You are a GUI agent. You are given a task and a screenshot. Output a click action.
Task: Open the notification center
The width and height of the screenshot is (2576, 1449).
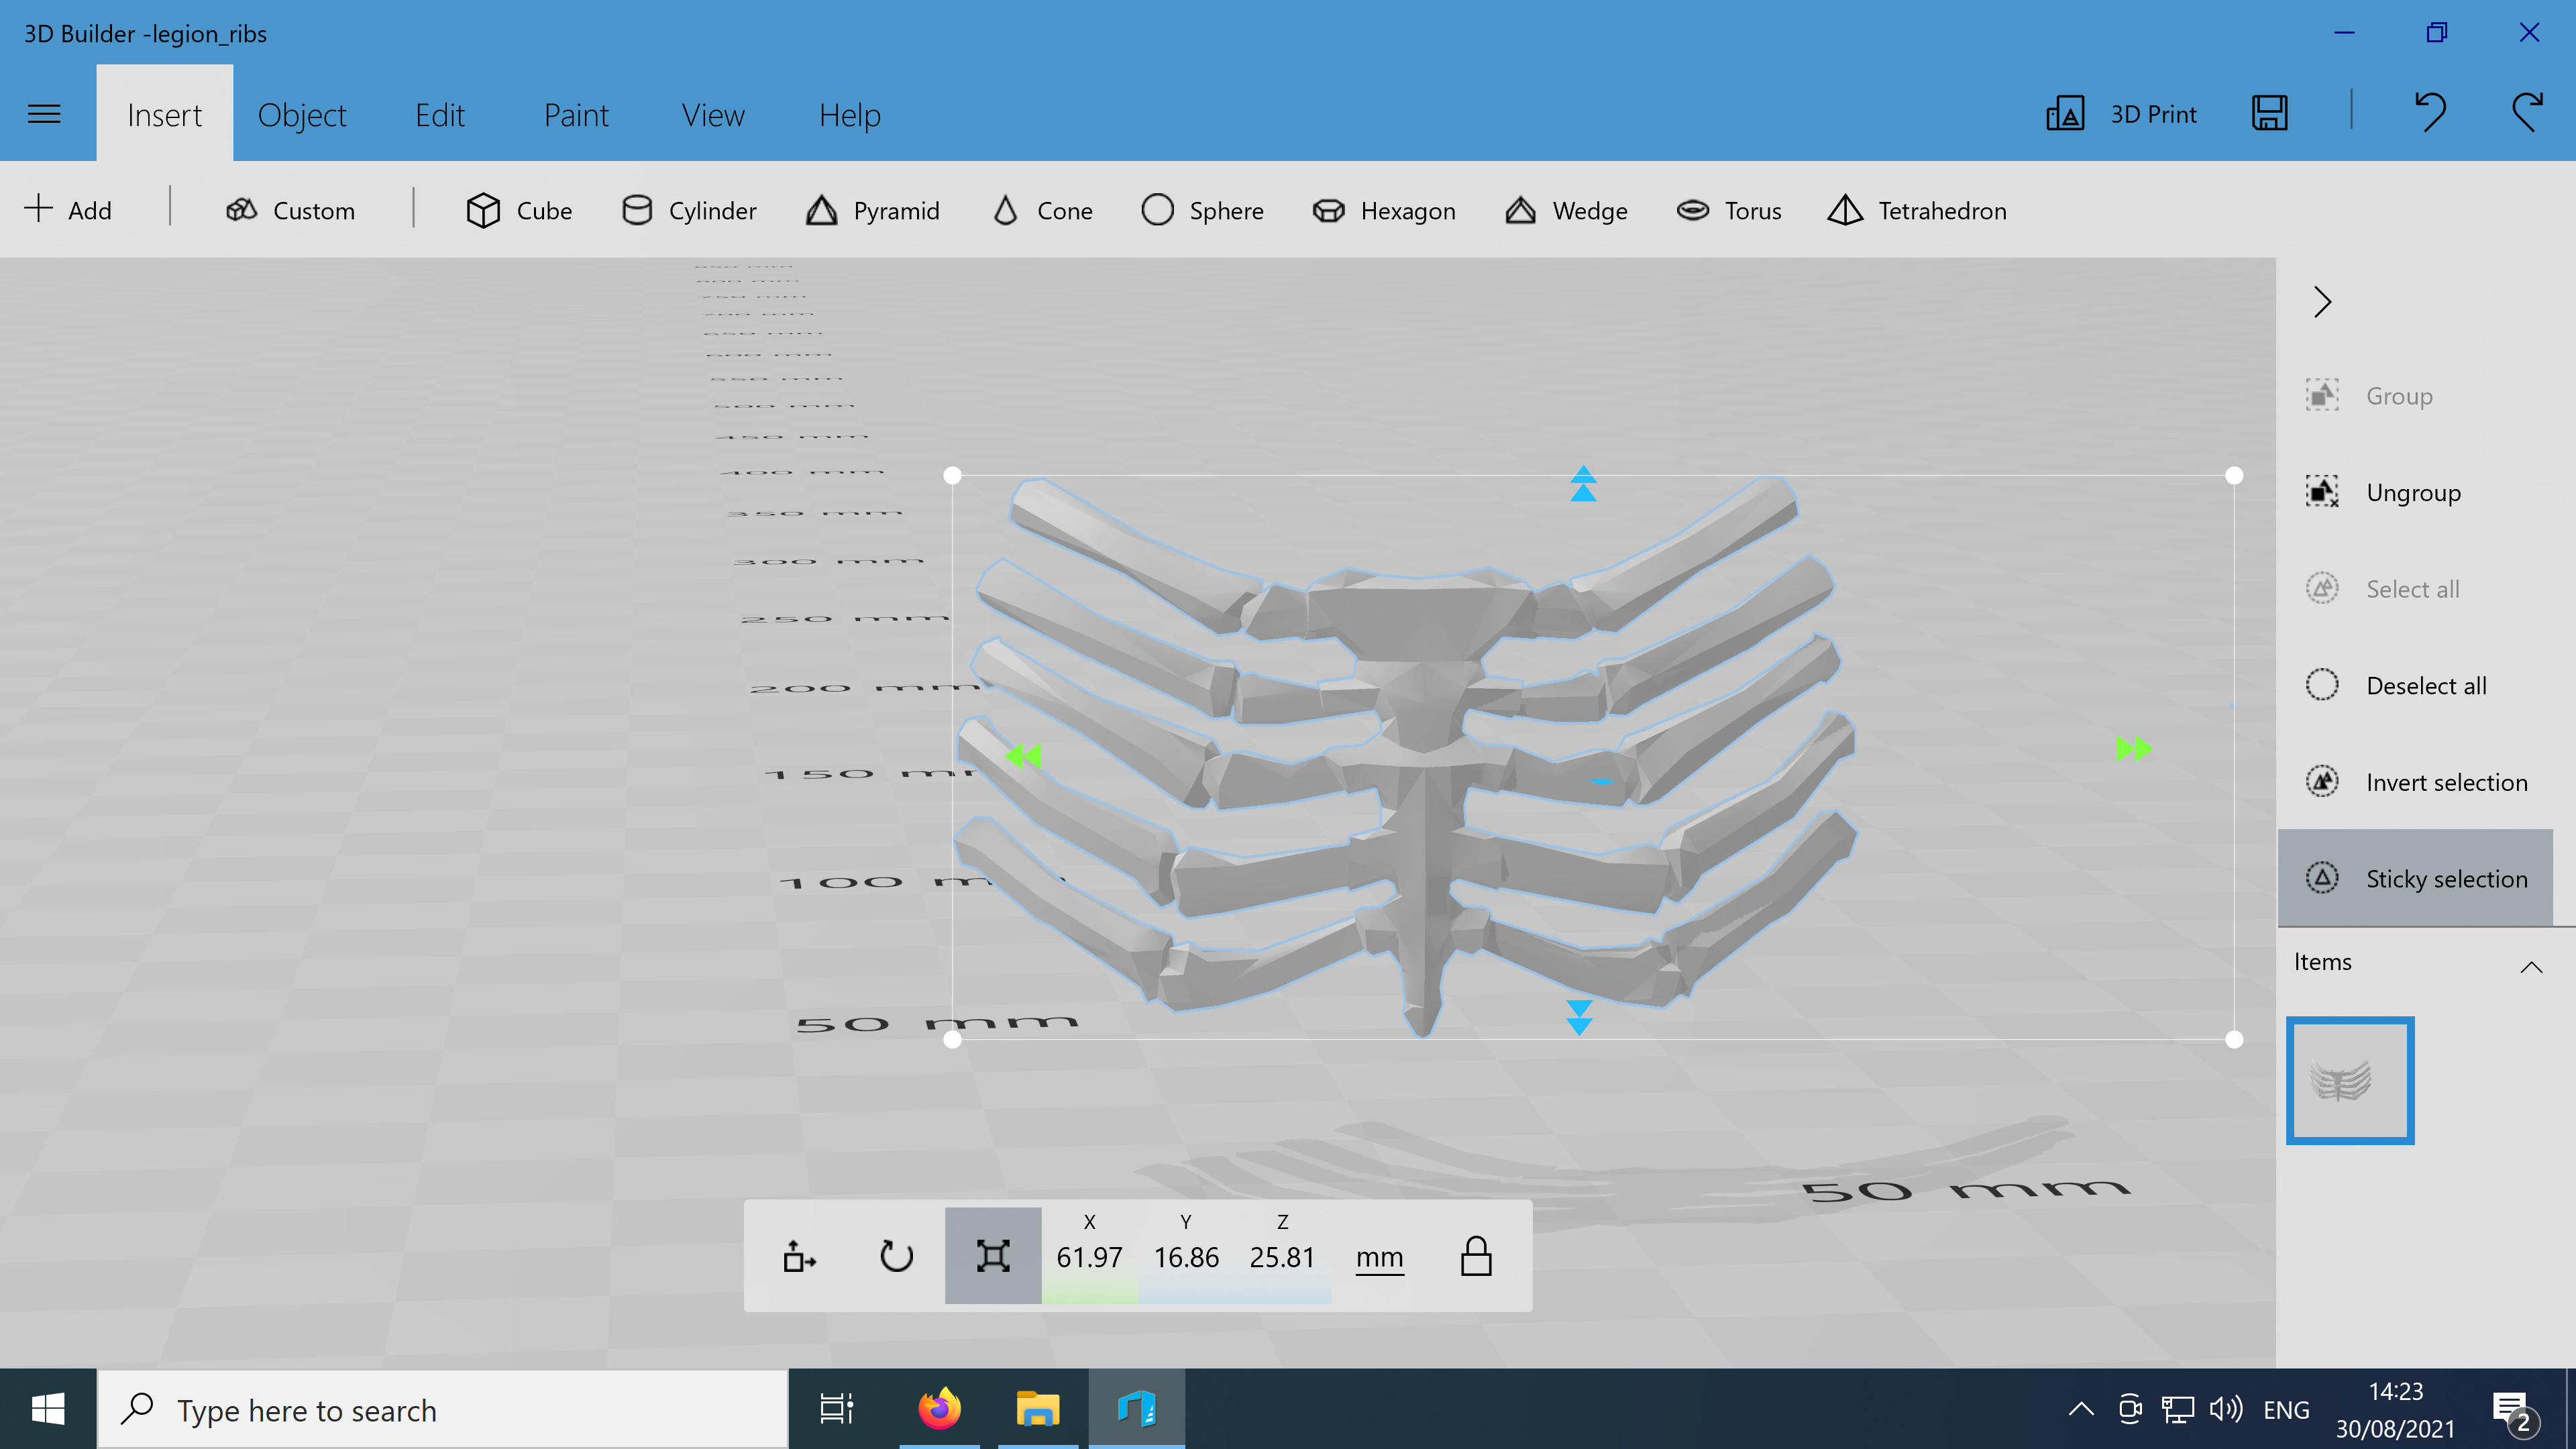(x=2514, y=1410)
